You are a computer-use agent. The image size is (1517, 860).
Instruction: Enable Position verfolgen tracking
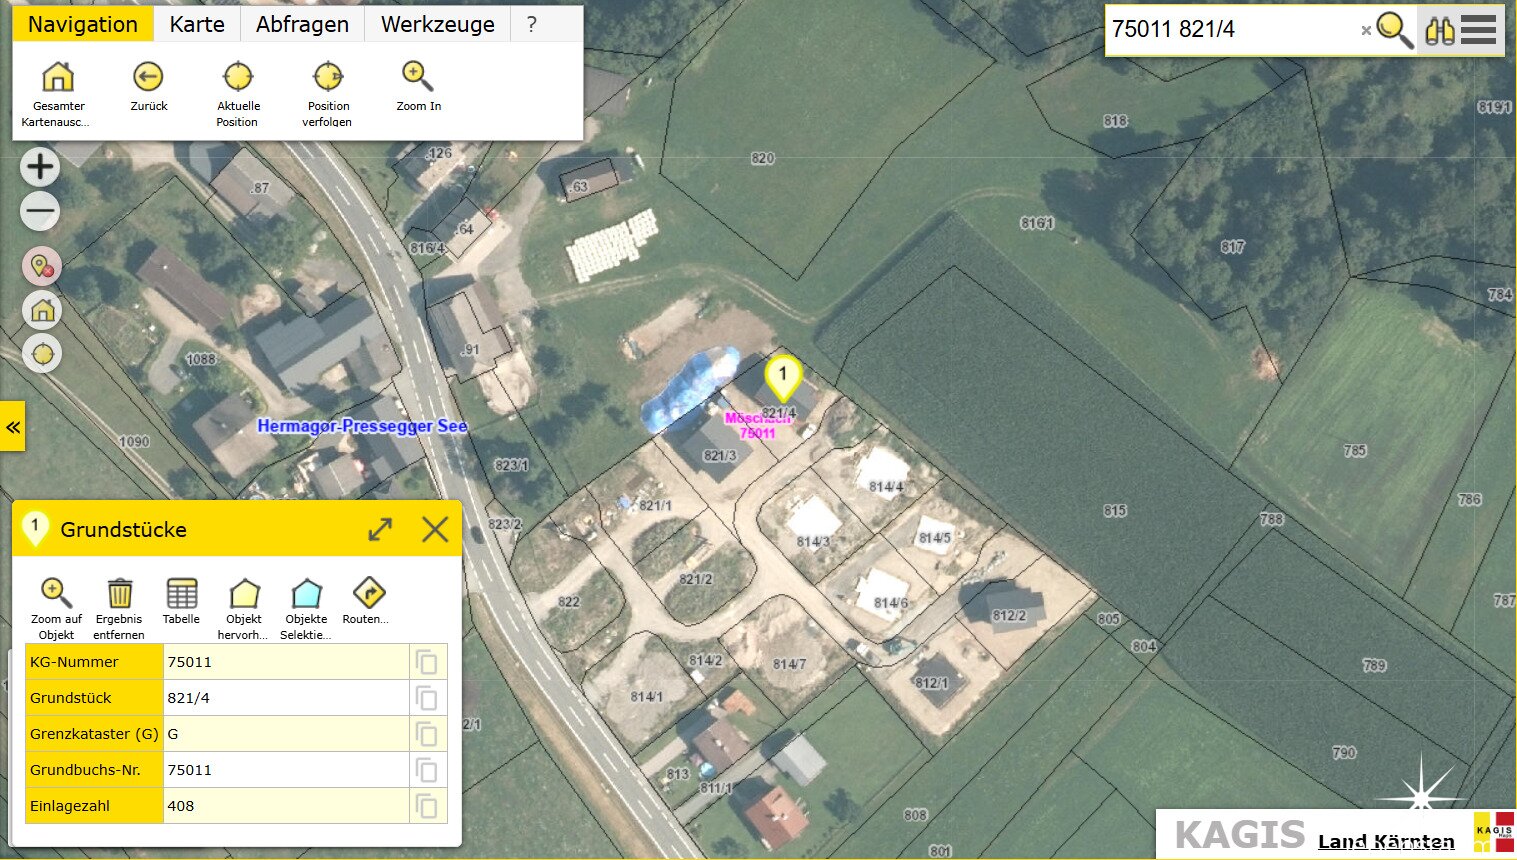point(328,78)
